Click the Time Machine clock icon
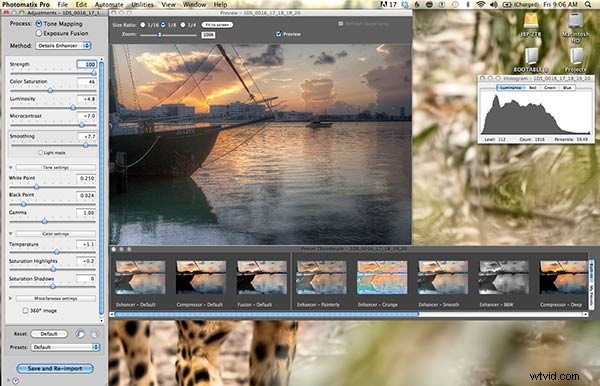This screenshot has height=386, width=600. tap(455, 4)
